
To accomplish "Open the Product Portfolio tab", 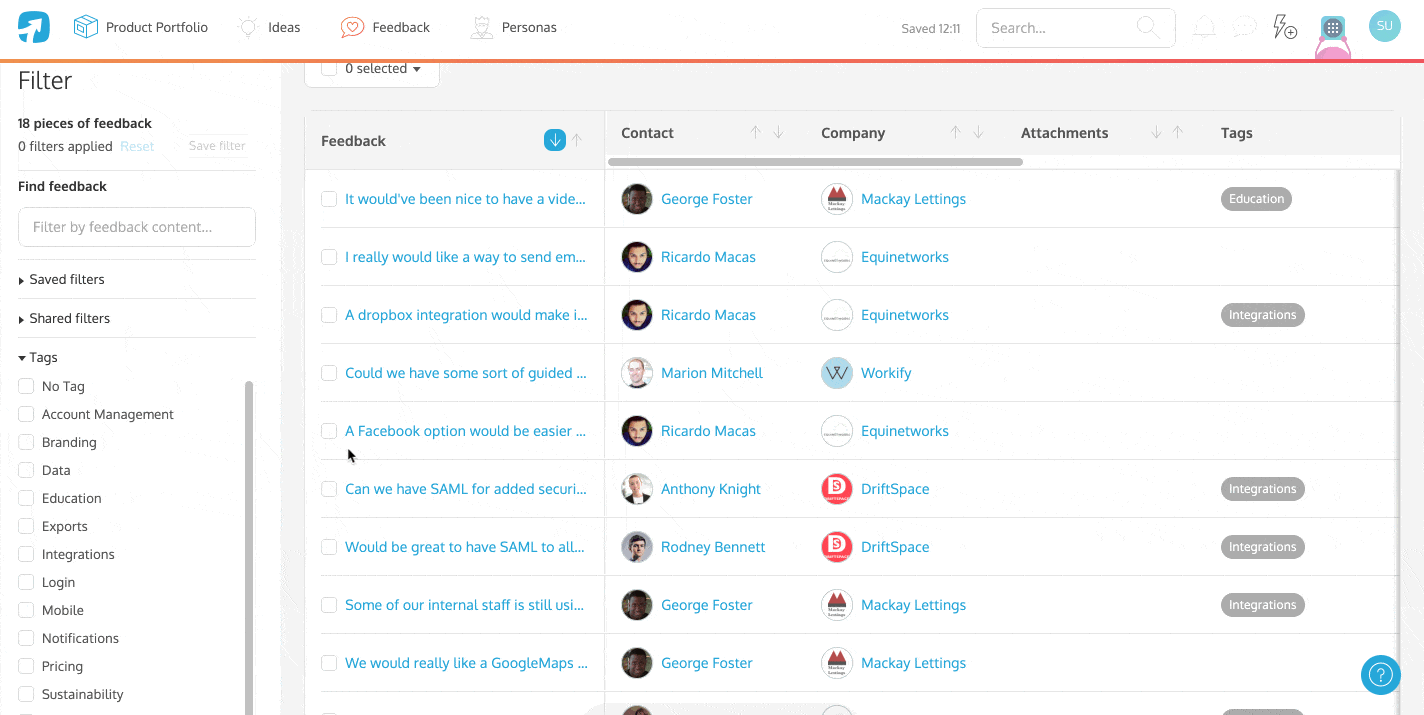I will pyautogui.click(x=141, y=27).
